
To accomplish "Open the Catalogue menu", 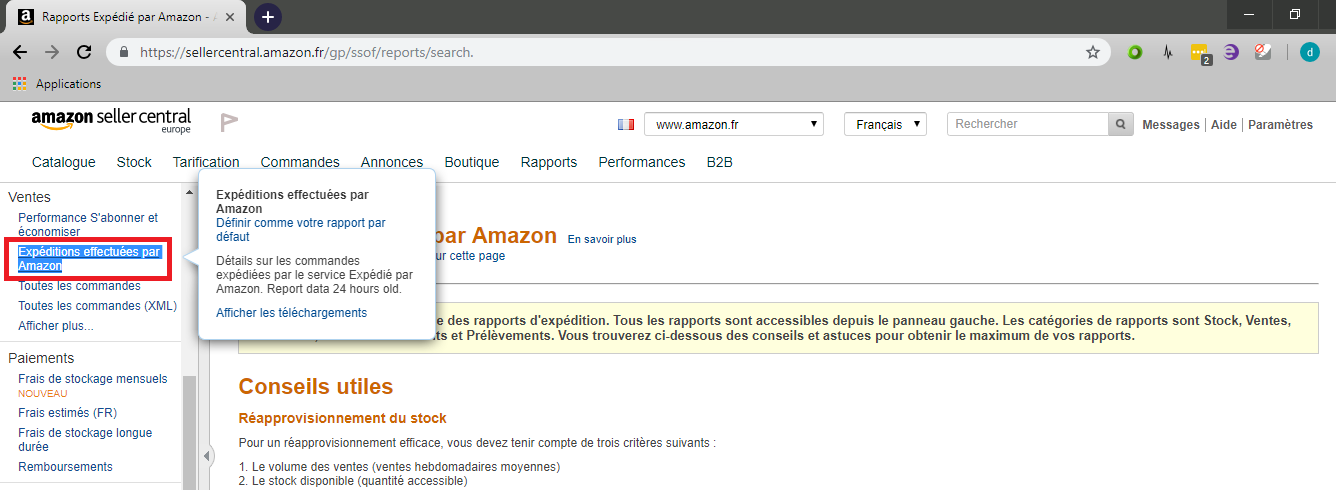I will (64, 162).
